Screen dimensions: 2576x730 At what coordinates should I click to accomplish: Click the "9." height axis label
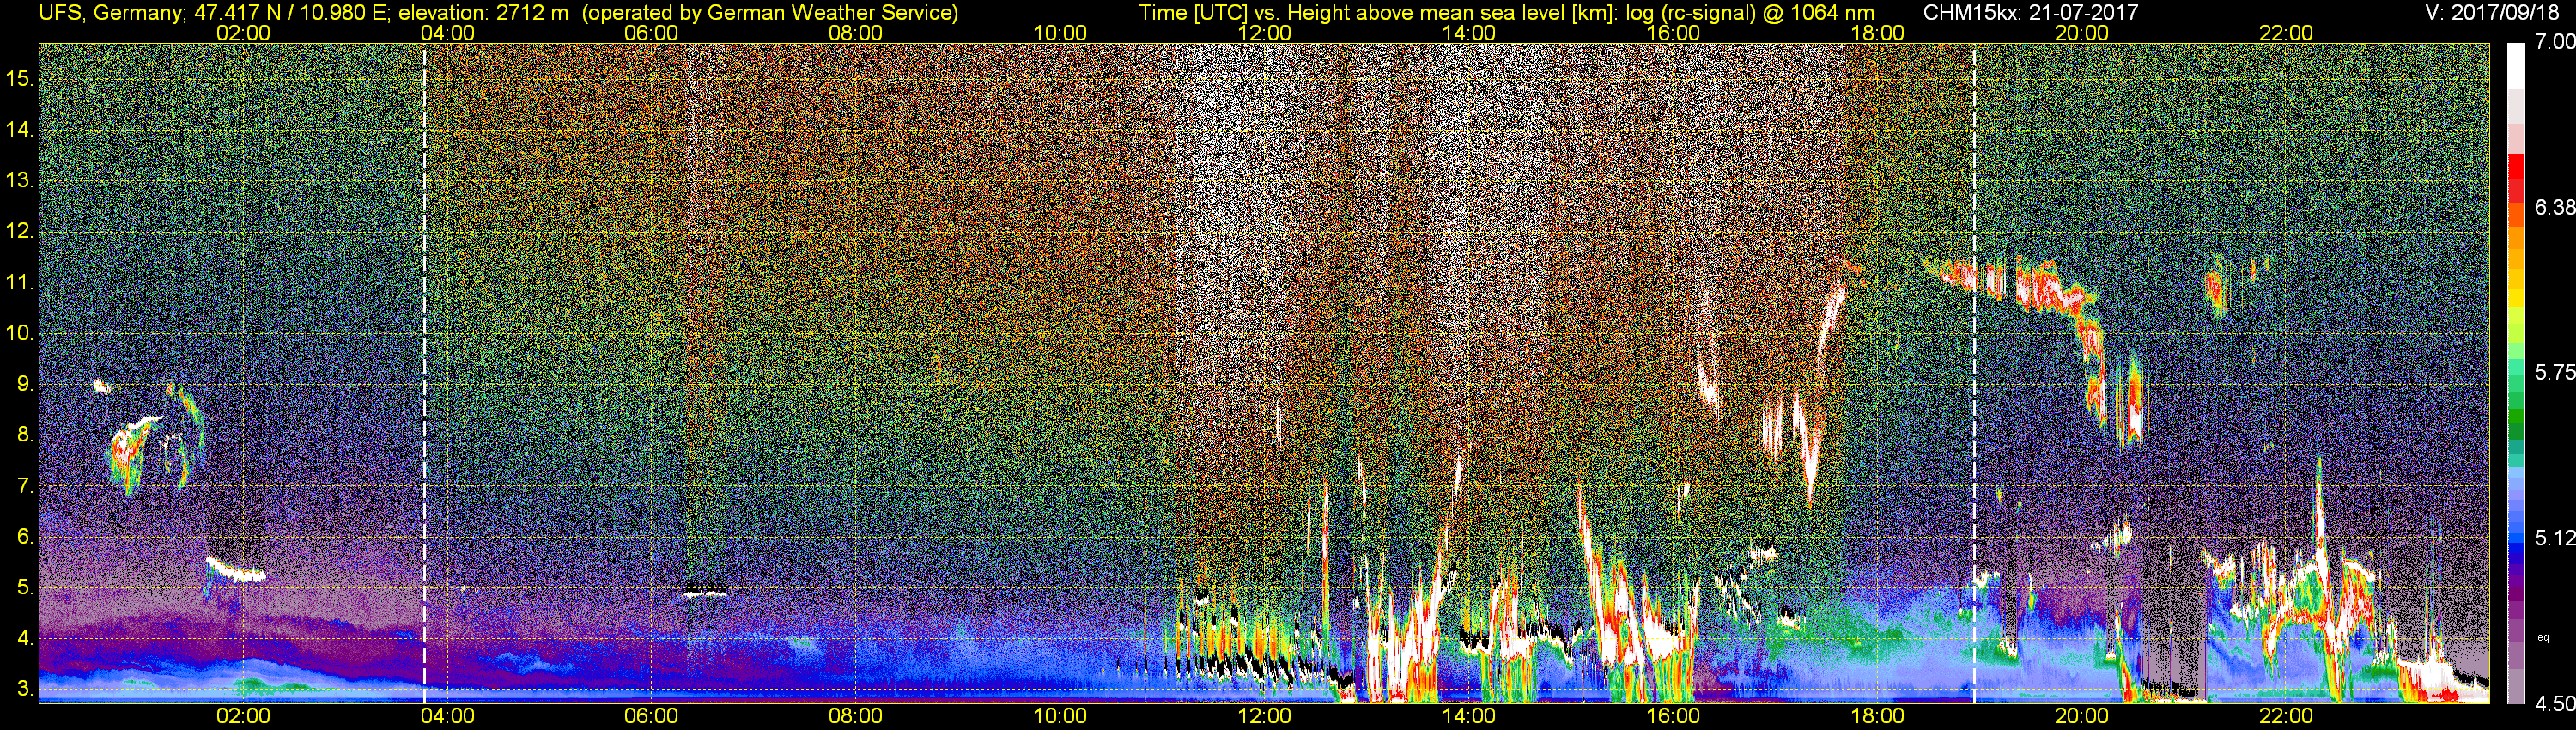[x=24, y=384]
